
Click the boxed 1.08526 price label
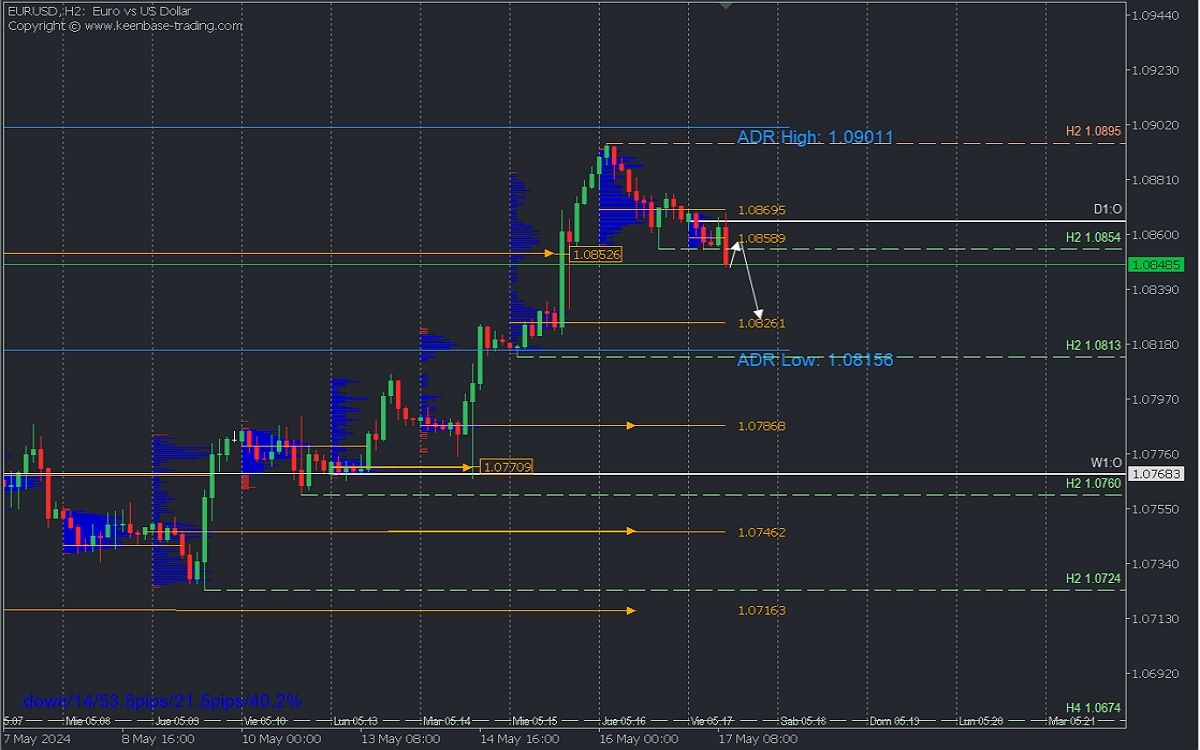click(x=595, y=255)
